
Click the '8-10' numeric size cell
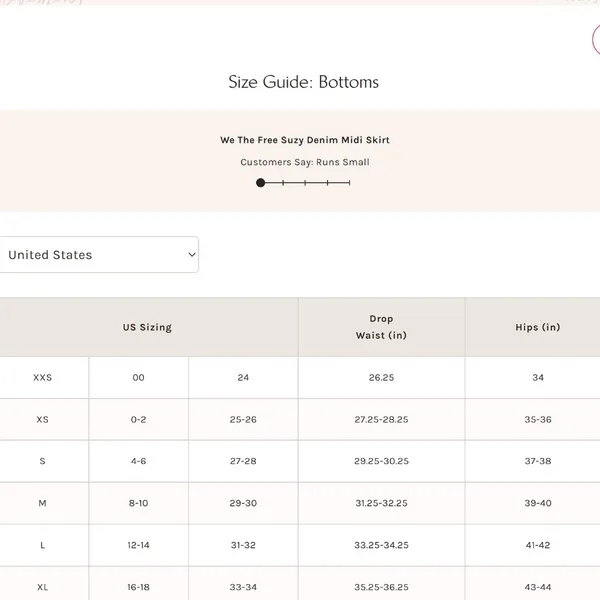click(139, 503)
